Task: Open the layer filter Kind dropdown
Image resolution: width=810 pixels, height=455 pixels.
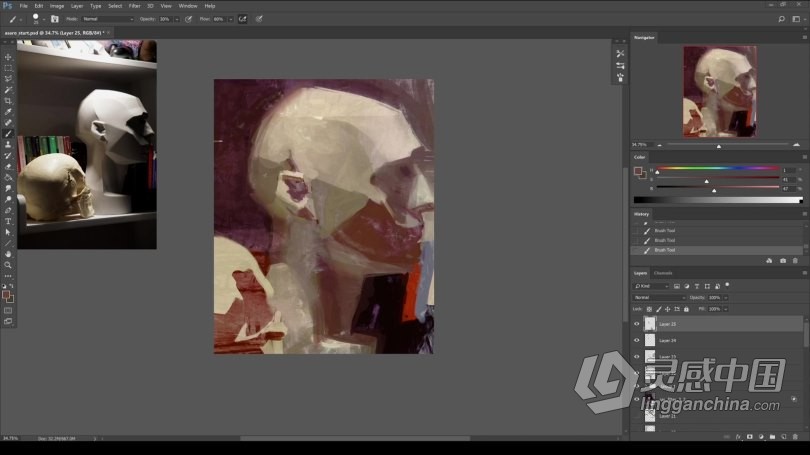Action: point(651,286)
